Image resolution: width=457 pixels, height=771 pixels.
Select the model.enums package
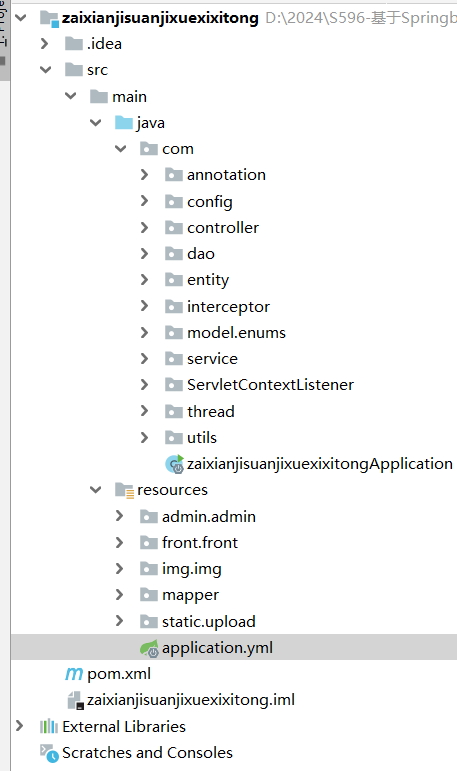coord(236,333)
